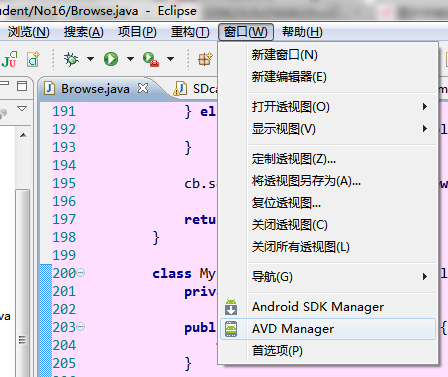Choose 新建窗口(N) menu entry
448x377 pixels.
328,55
